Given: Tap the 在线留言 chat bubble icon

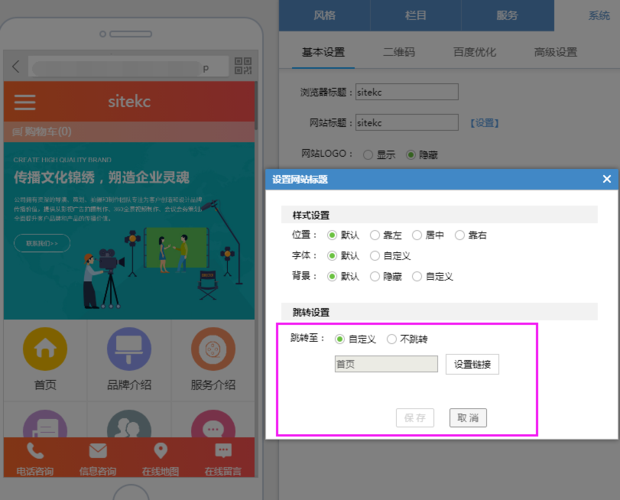Looking at the screenshot, I should click(x=223, y=451).
